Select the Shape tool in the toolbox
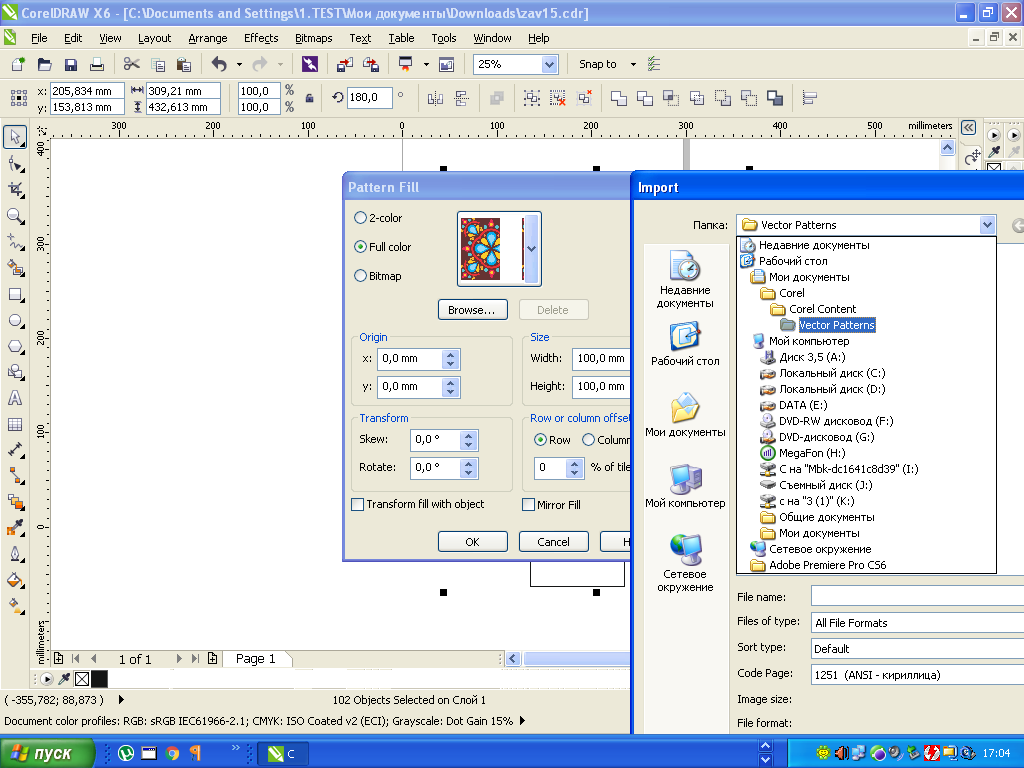Viewport: 1024px width, 768px height. pos(15,164)
